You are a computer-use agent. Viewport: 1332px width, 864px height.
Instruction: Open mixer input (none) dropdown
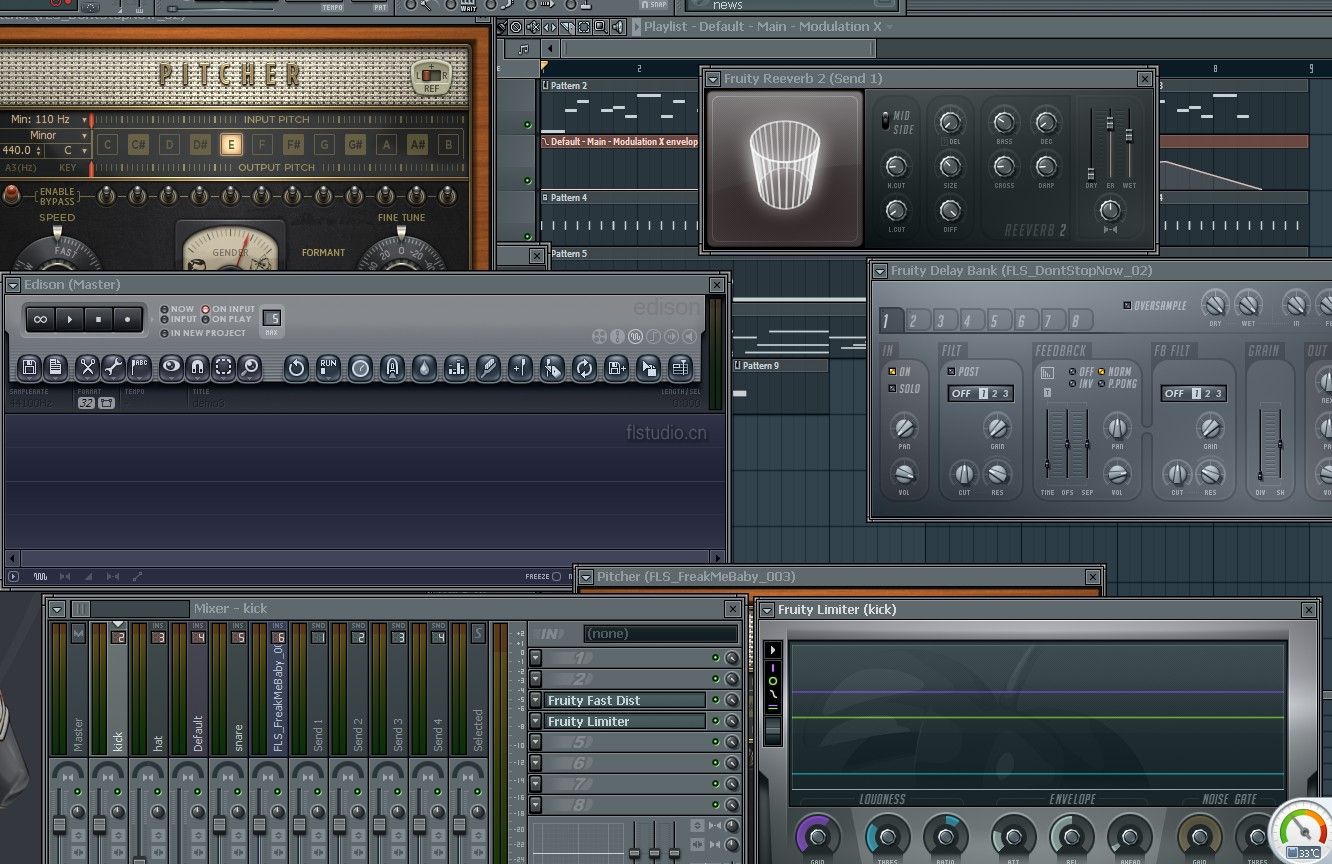pyautogui.click(x=660, y=633)
